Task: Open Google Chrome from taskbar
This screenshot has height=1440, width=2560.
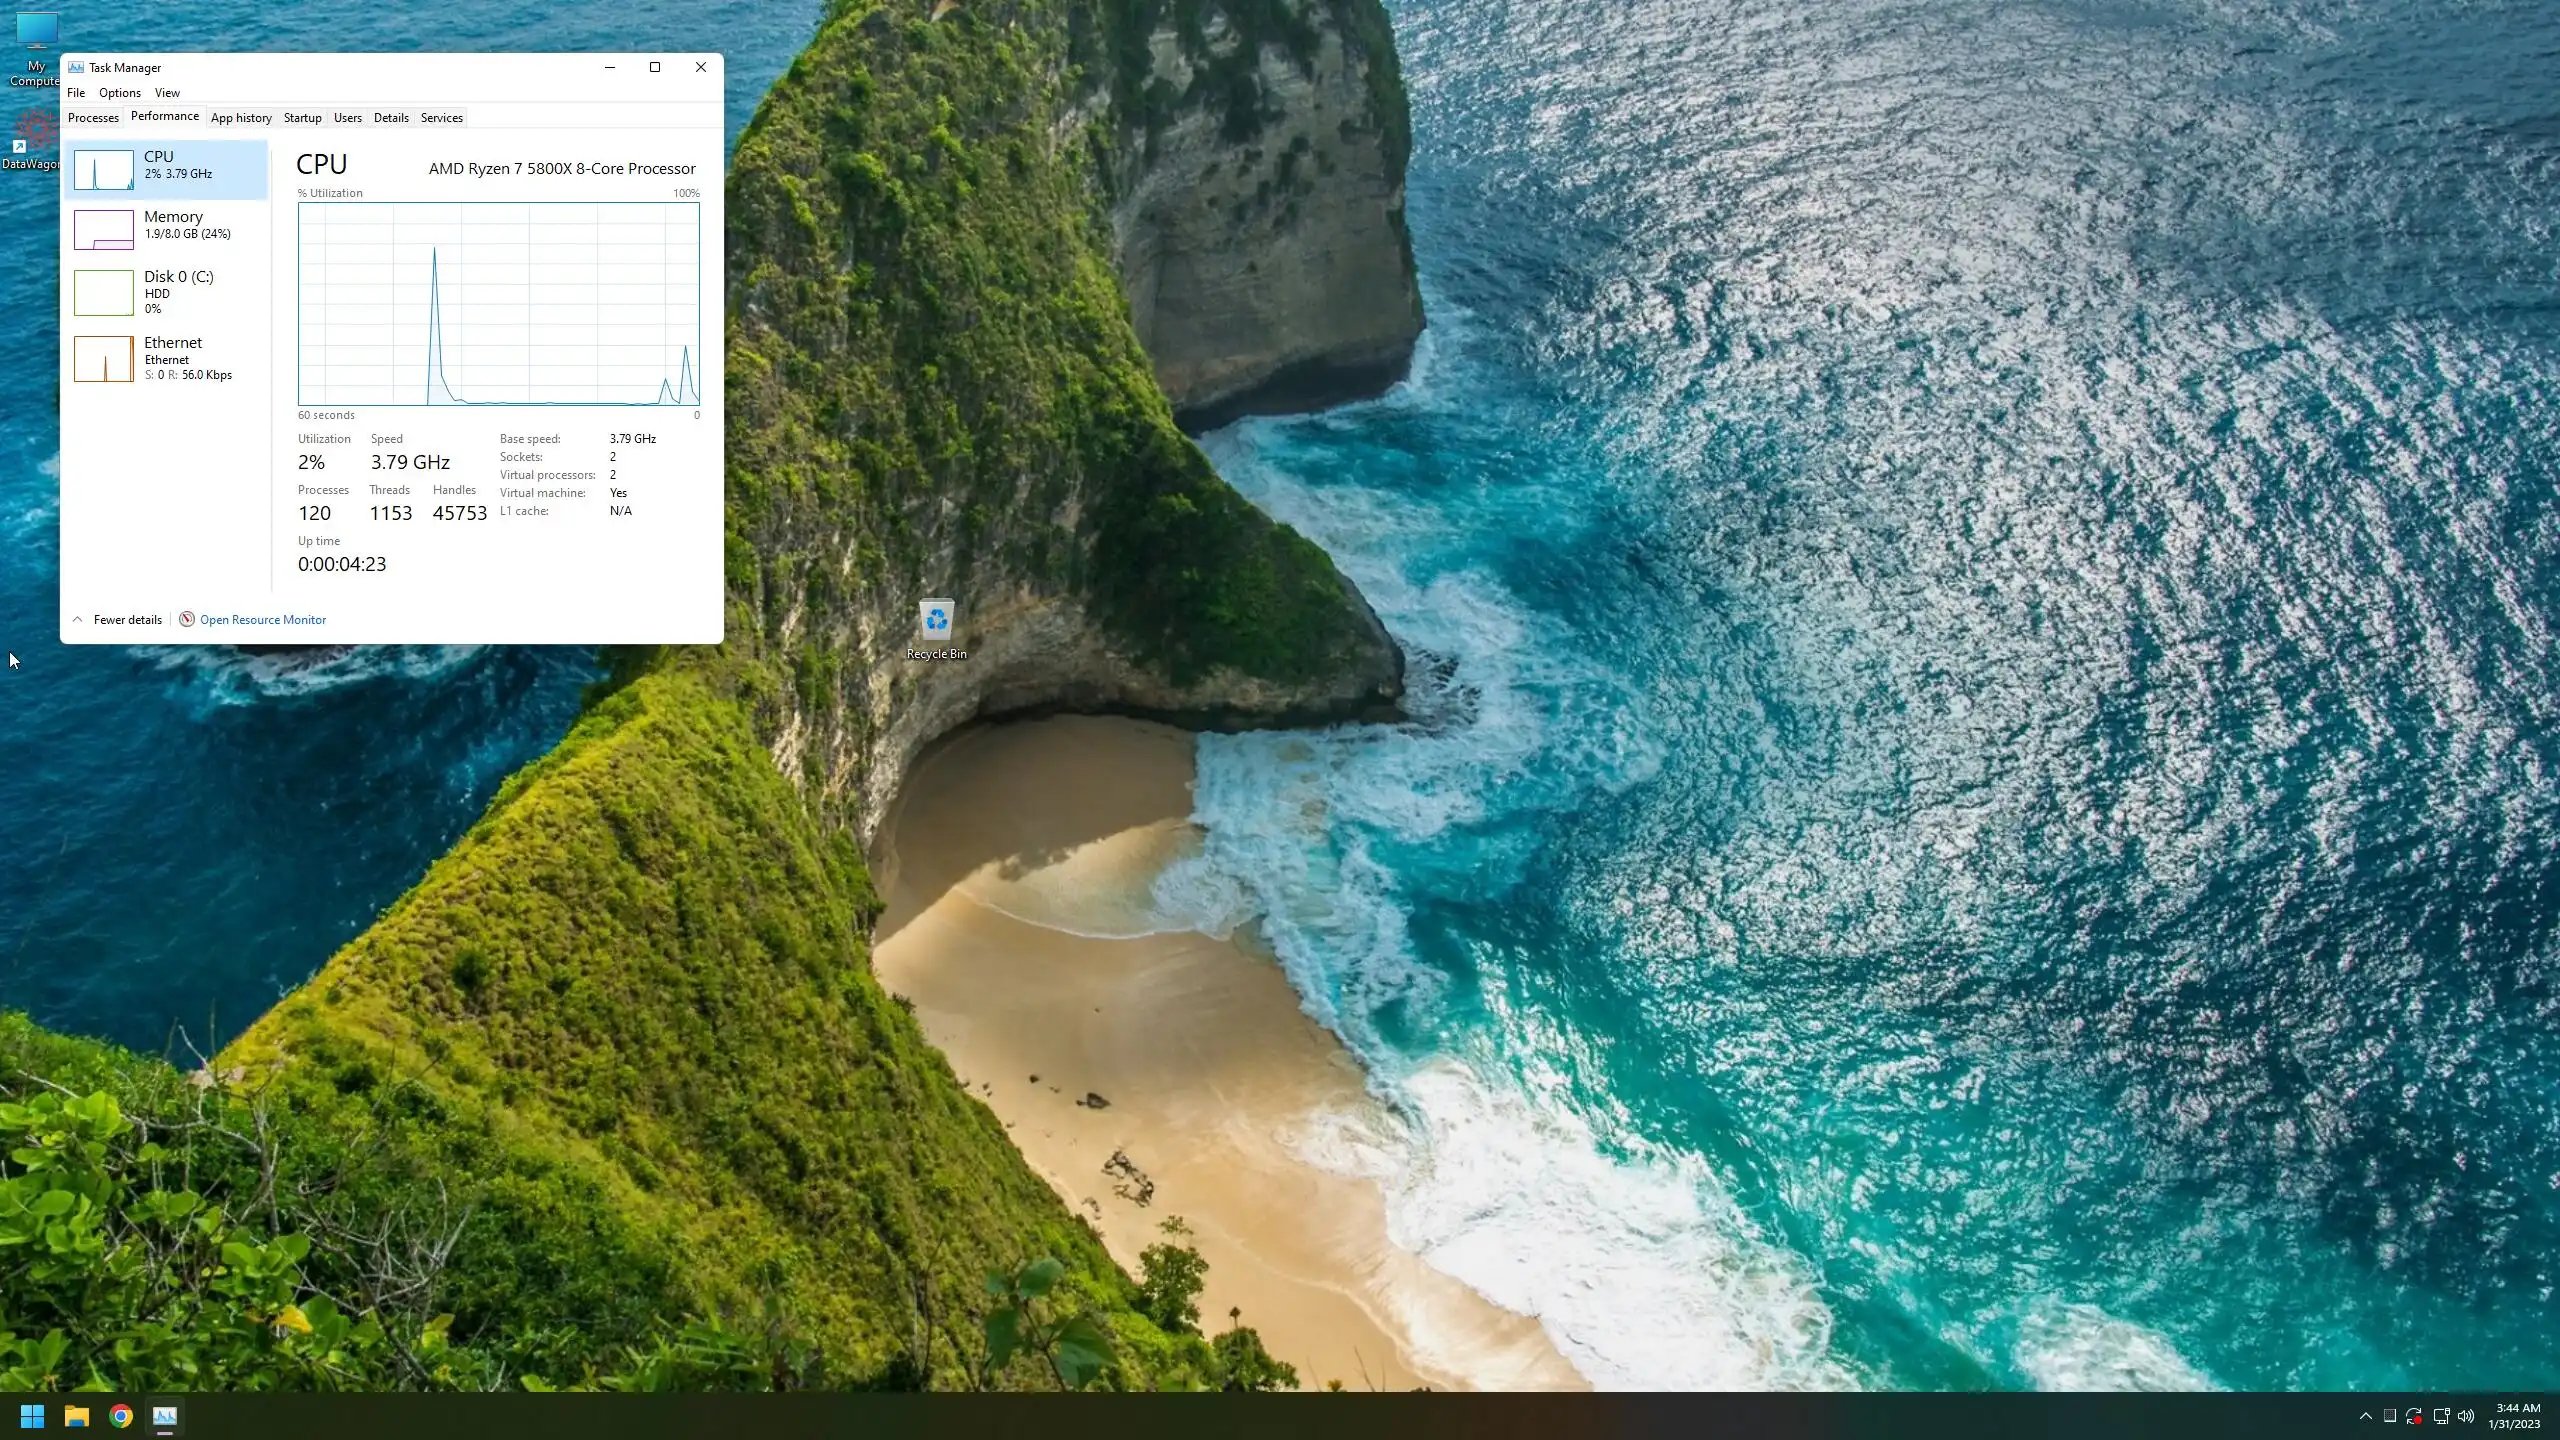Action: pyautogui.click(x=121, y=1416)
